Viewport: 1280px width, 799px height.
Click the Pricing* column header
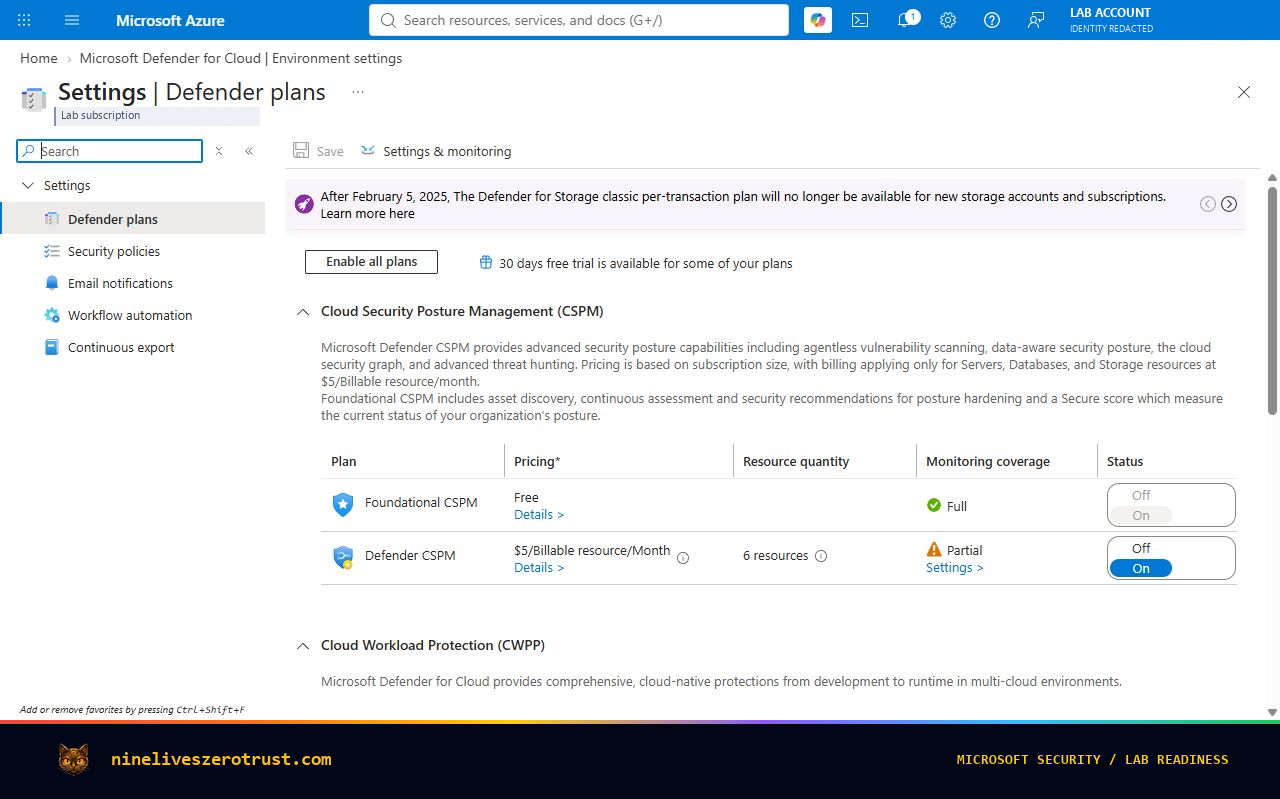(537, 461)
